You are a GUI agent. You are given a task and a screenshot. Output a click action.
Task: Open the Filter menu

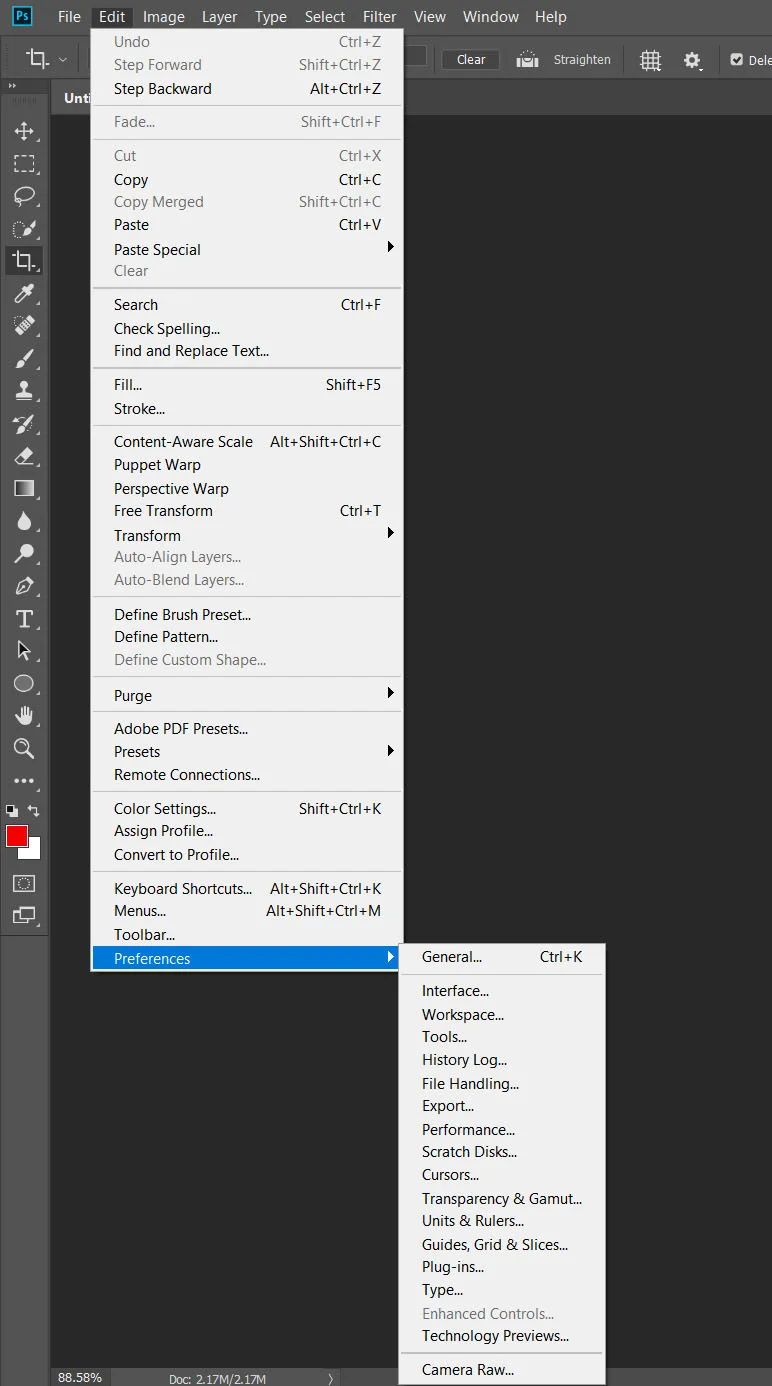coord(380,16)
